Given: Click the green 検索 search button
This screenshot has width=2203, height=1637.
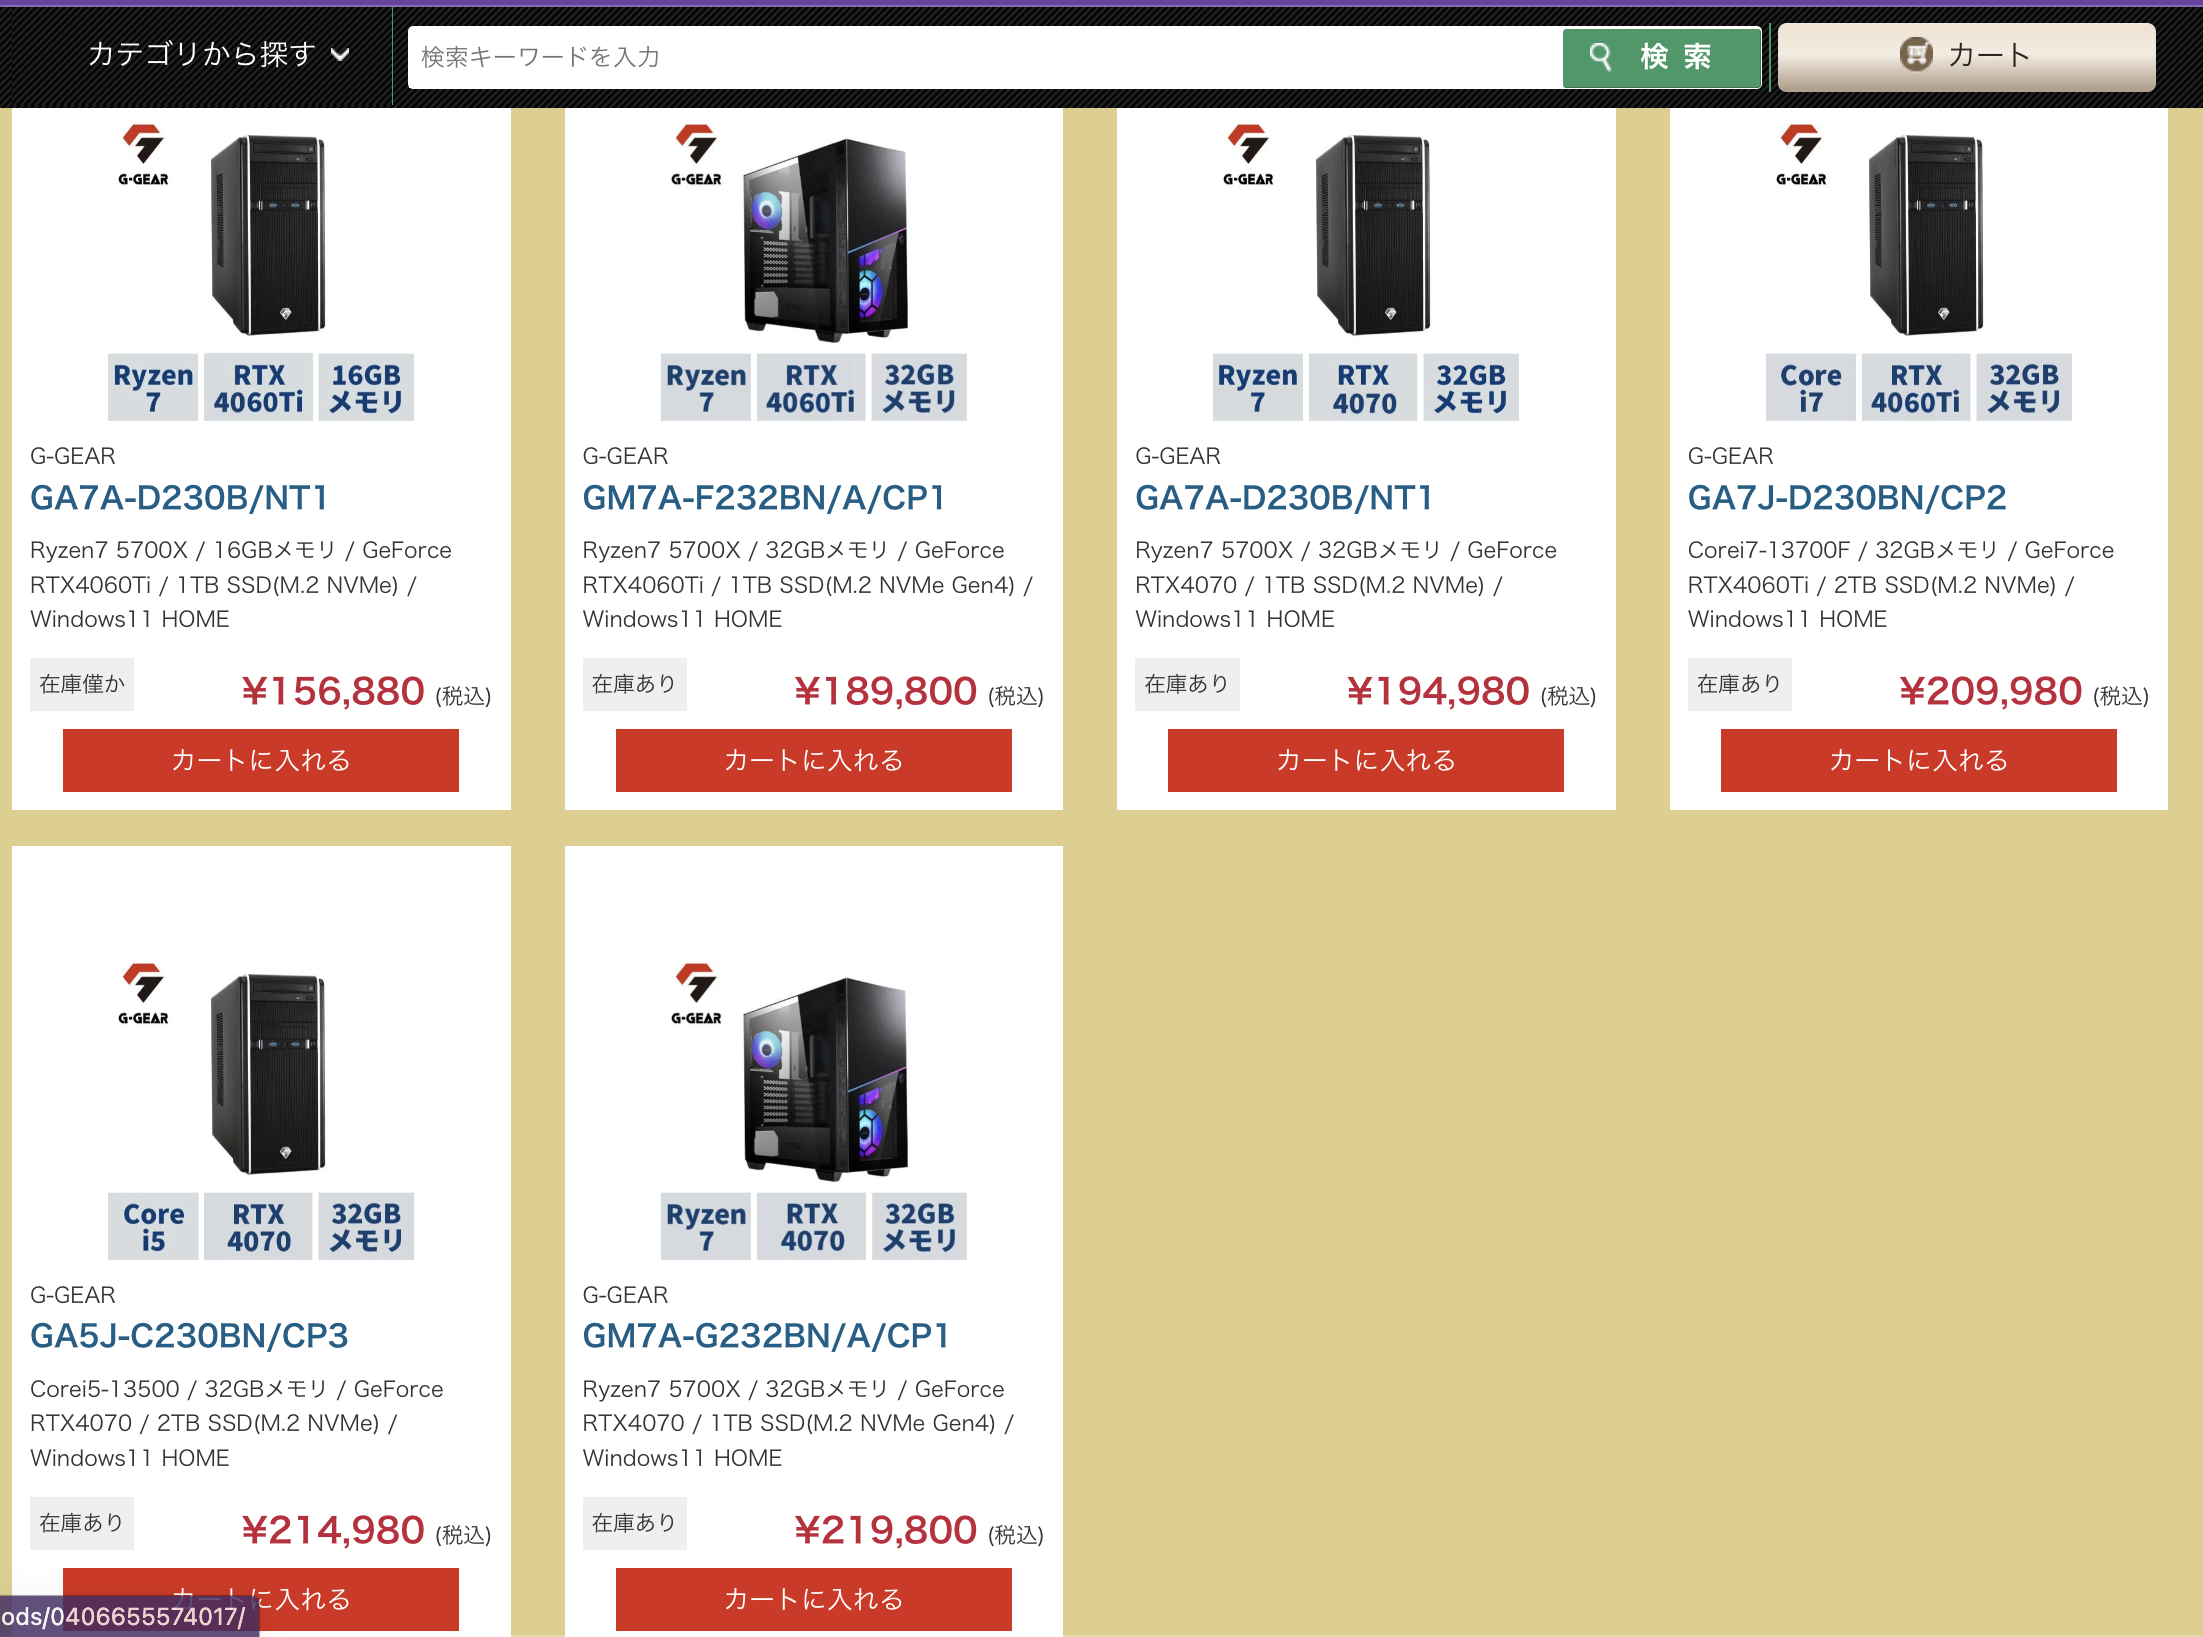Looking at the screenshot, I should coord(1662,57).
